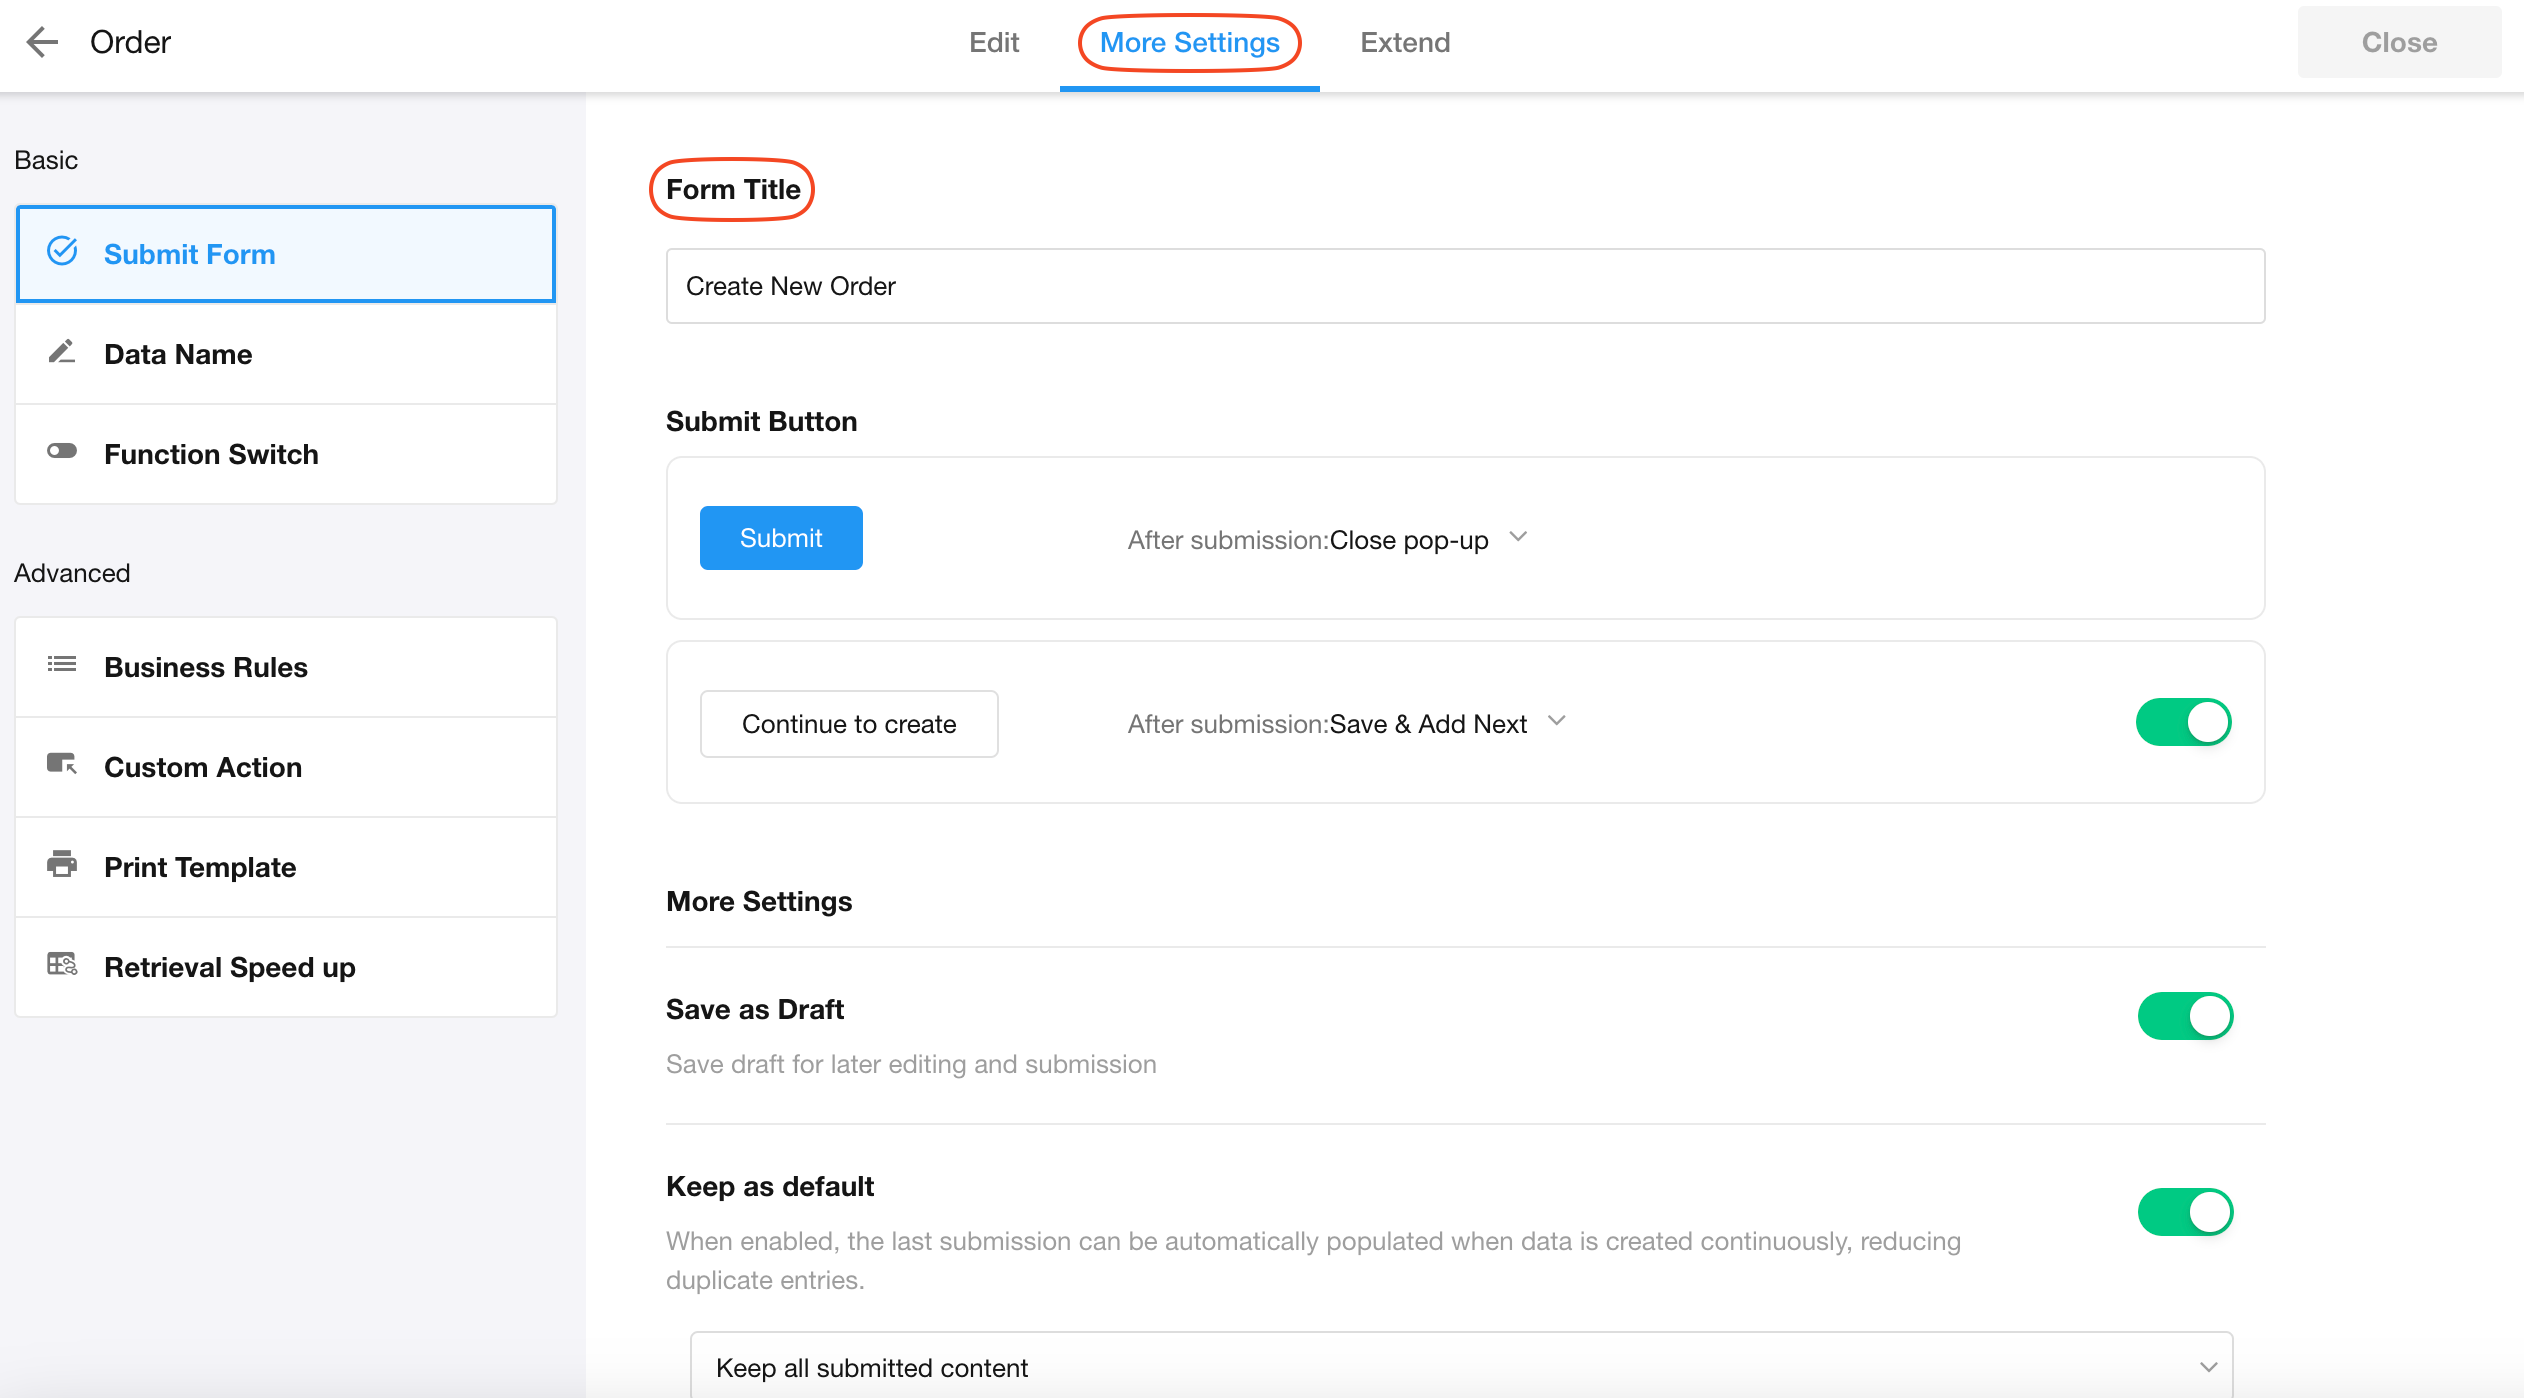
Task: Switch to the Edit tab
Action: 993,42
